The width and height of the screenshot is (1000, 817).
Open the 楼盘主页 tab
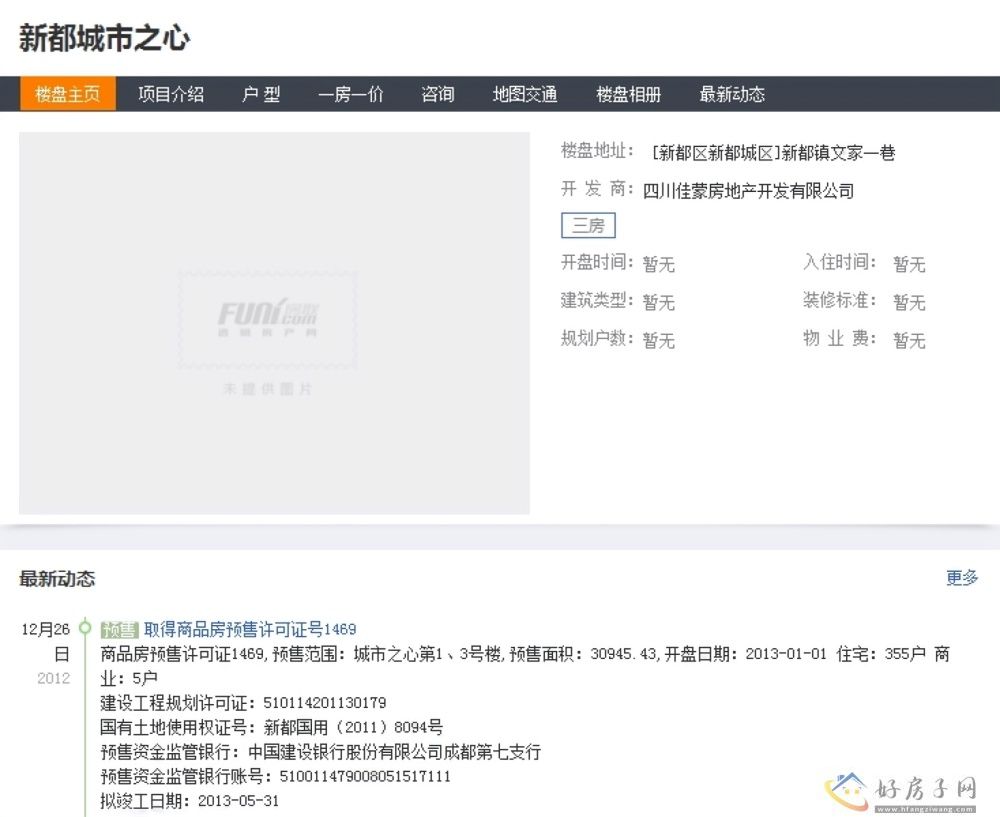pyautogui.click(x=67, y=94)
